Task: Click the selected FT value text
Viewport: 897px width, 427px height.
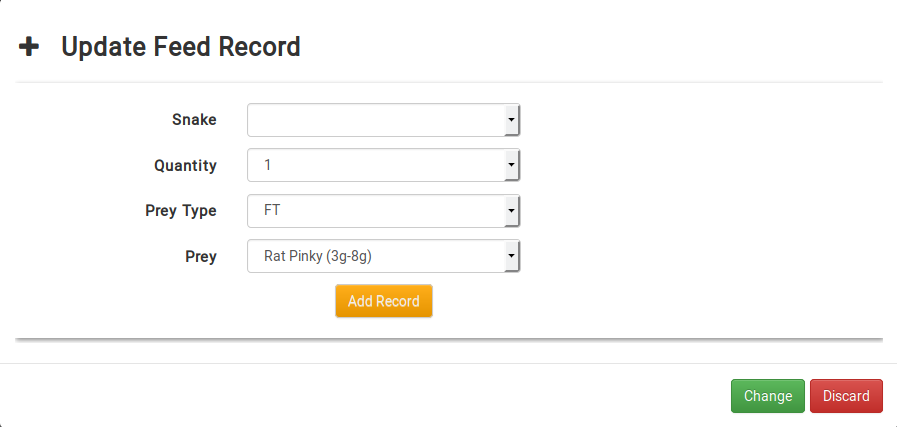Action: [272, 211]
